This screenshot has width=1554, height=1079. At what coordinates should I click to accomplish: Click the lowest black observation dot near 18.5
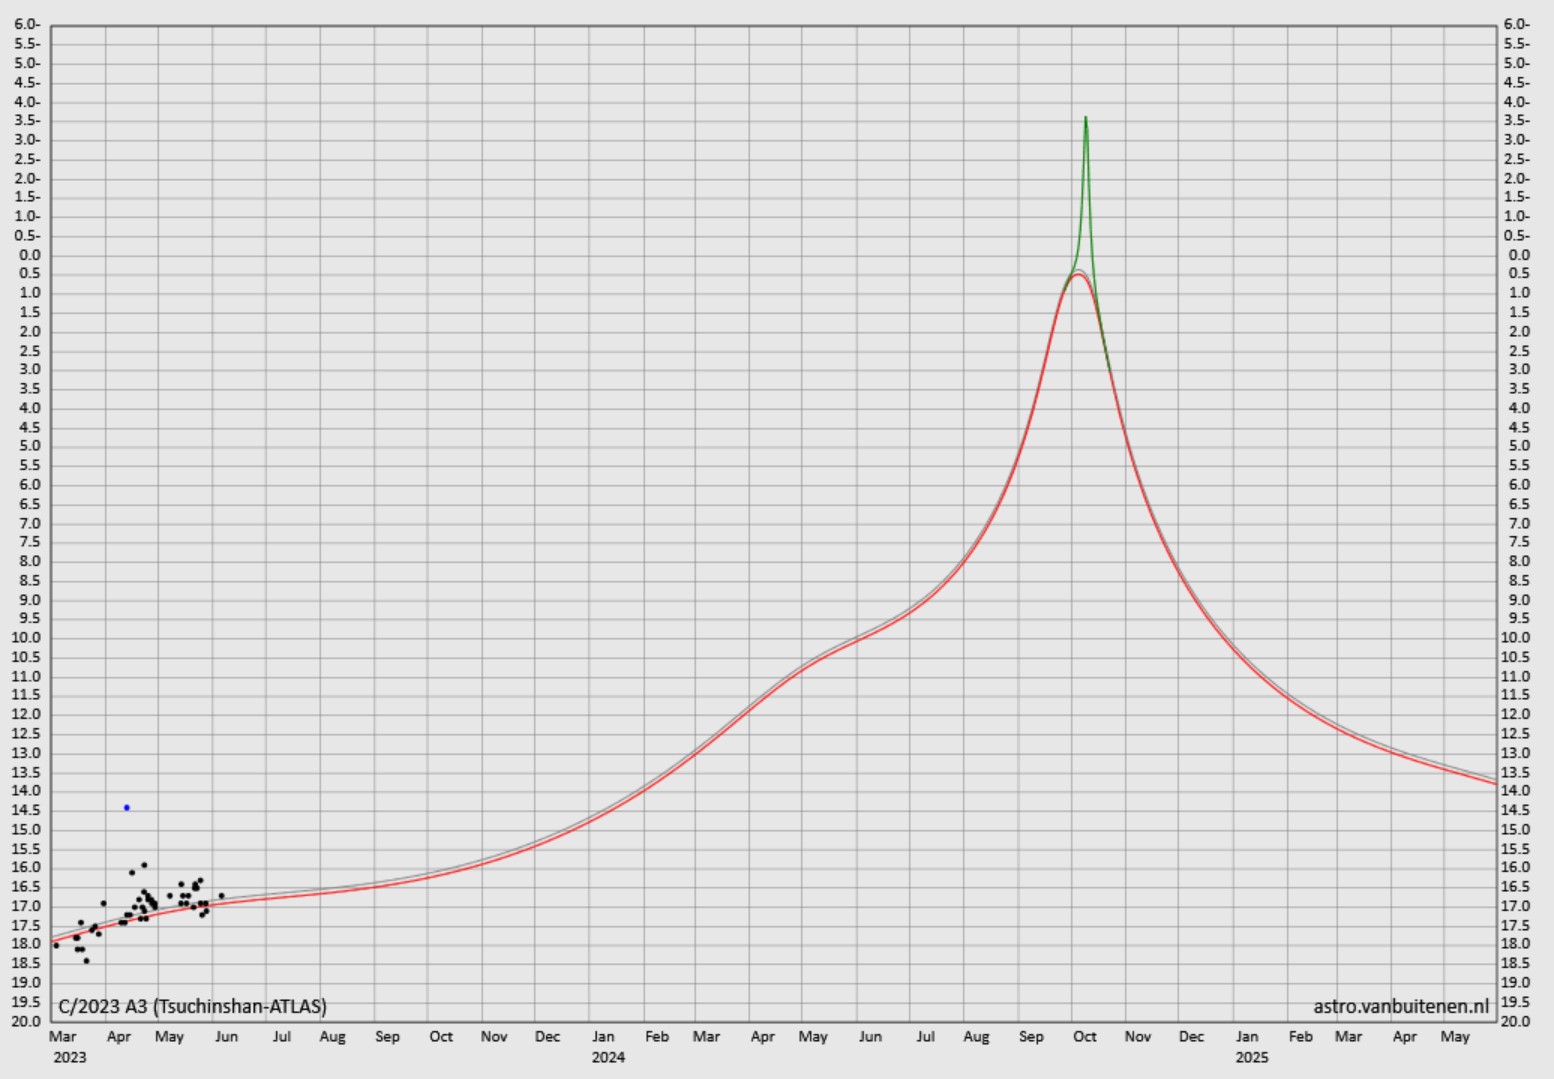click(x=86, y=960)
